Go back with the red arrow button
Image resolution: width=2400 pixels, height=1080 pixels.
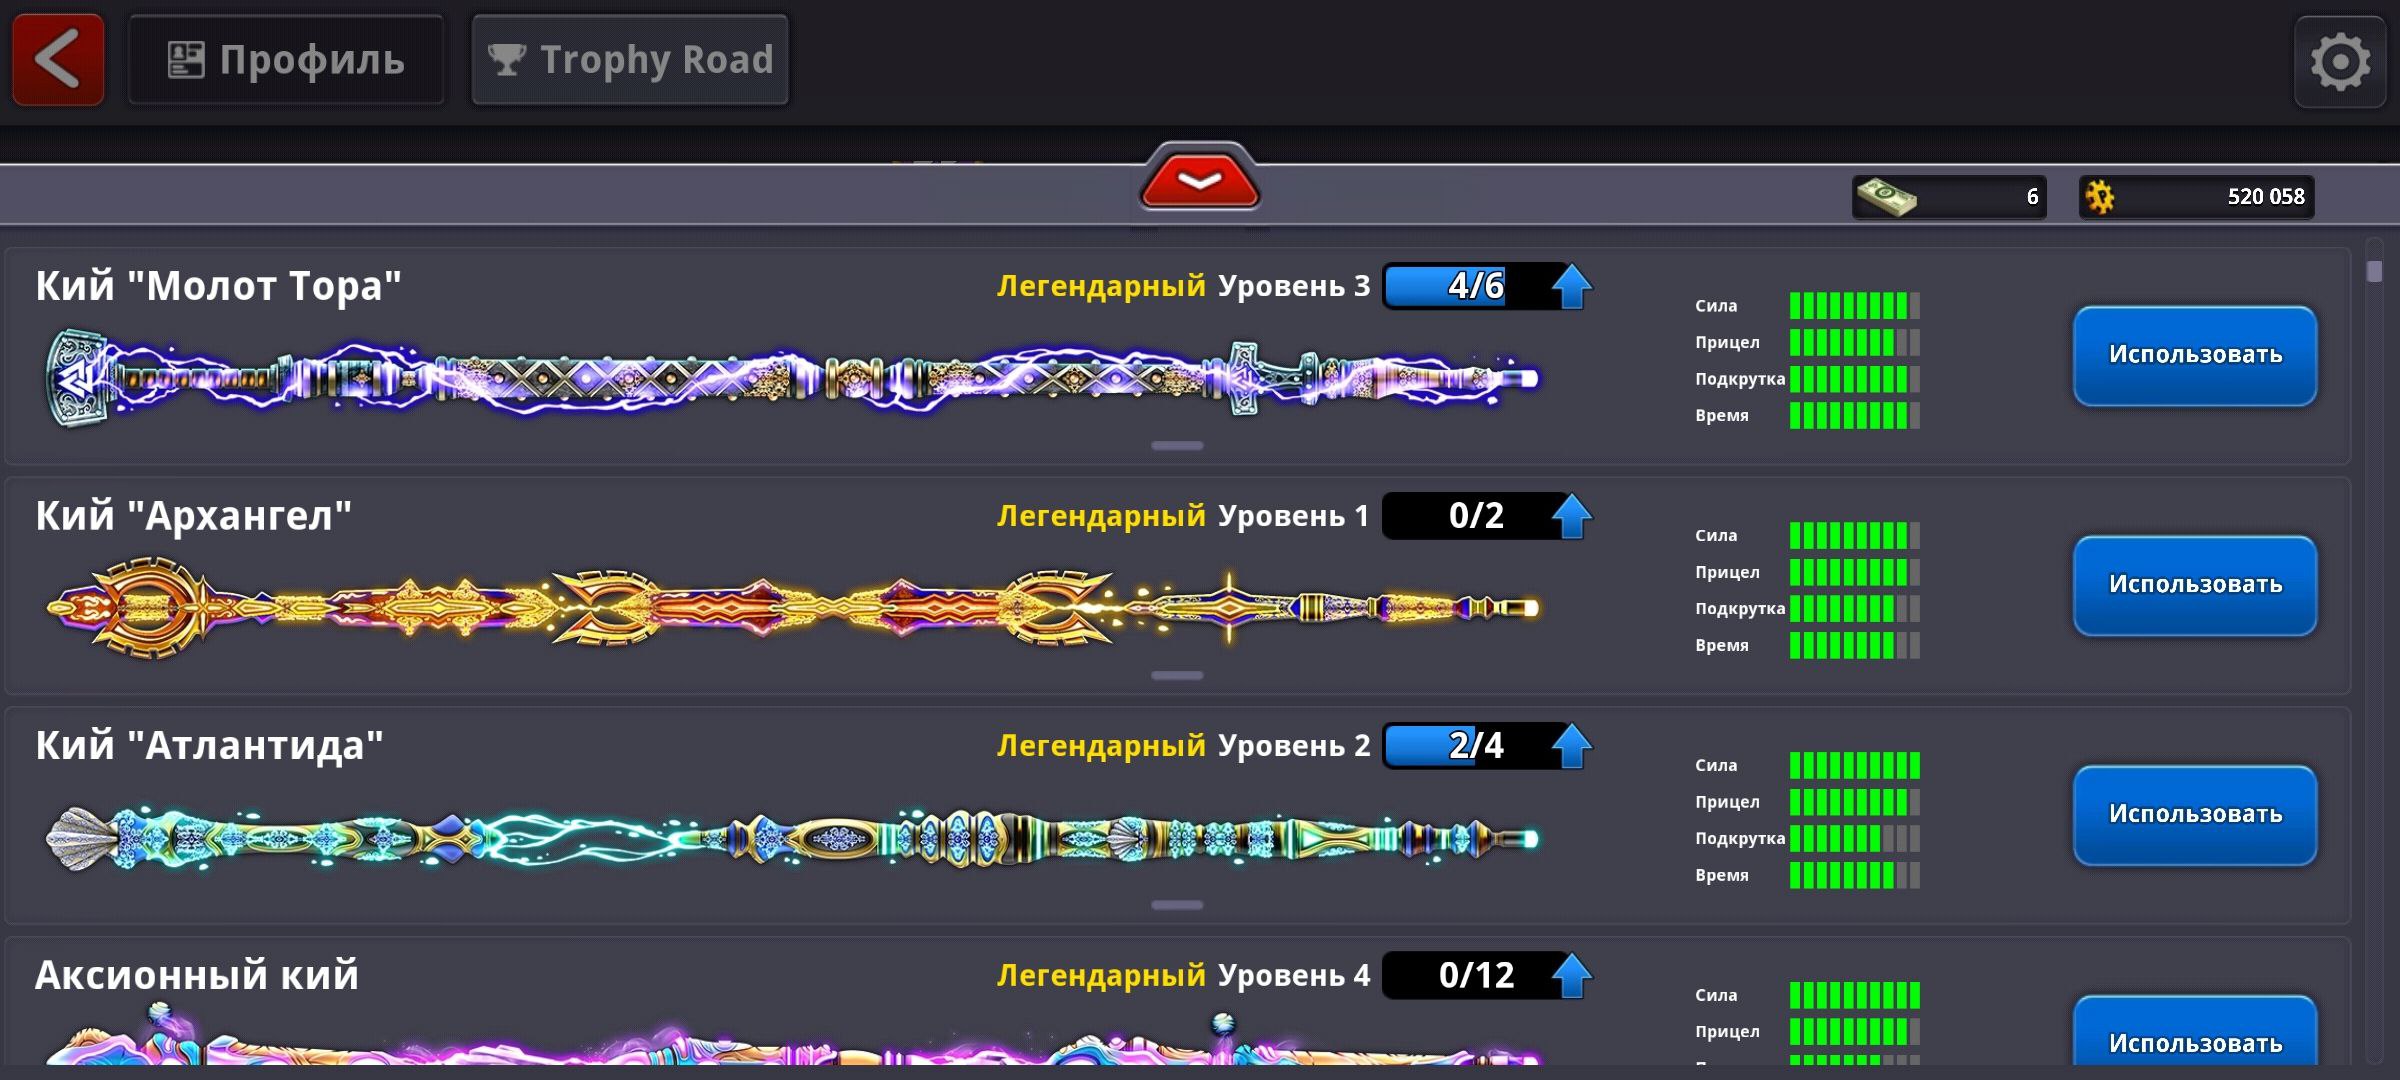click(x=58, y=60)
